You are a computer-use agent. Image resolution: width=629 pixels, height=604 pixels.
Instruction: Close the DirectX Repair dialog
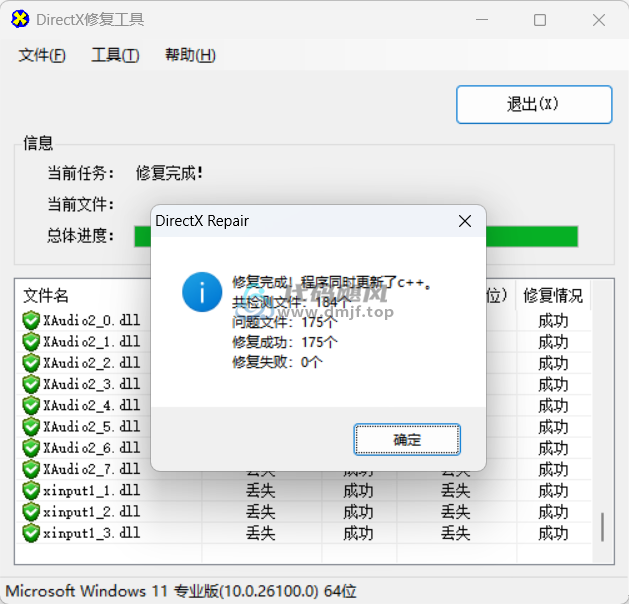pyautogui.click(x=465, y=221)
